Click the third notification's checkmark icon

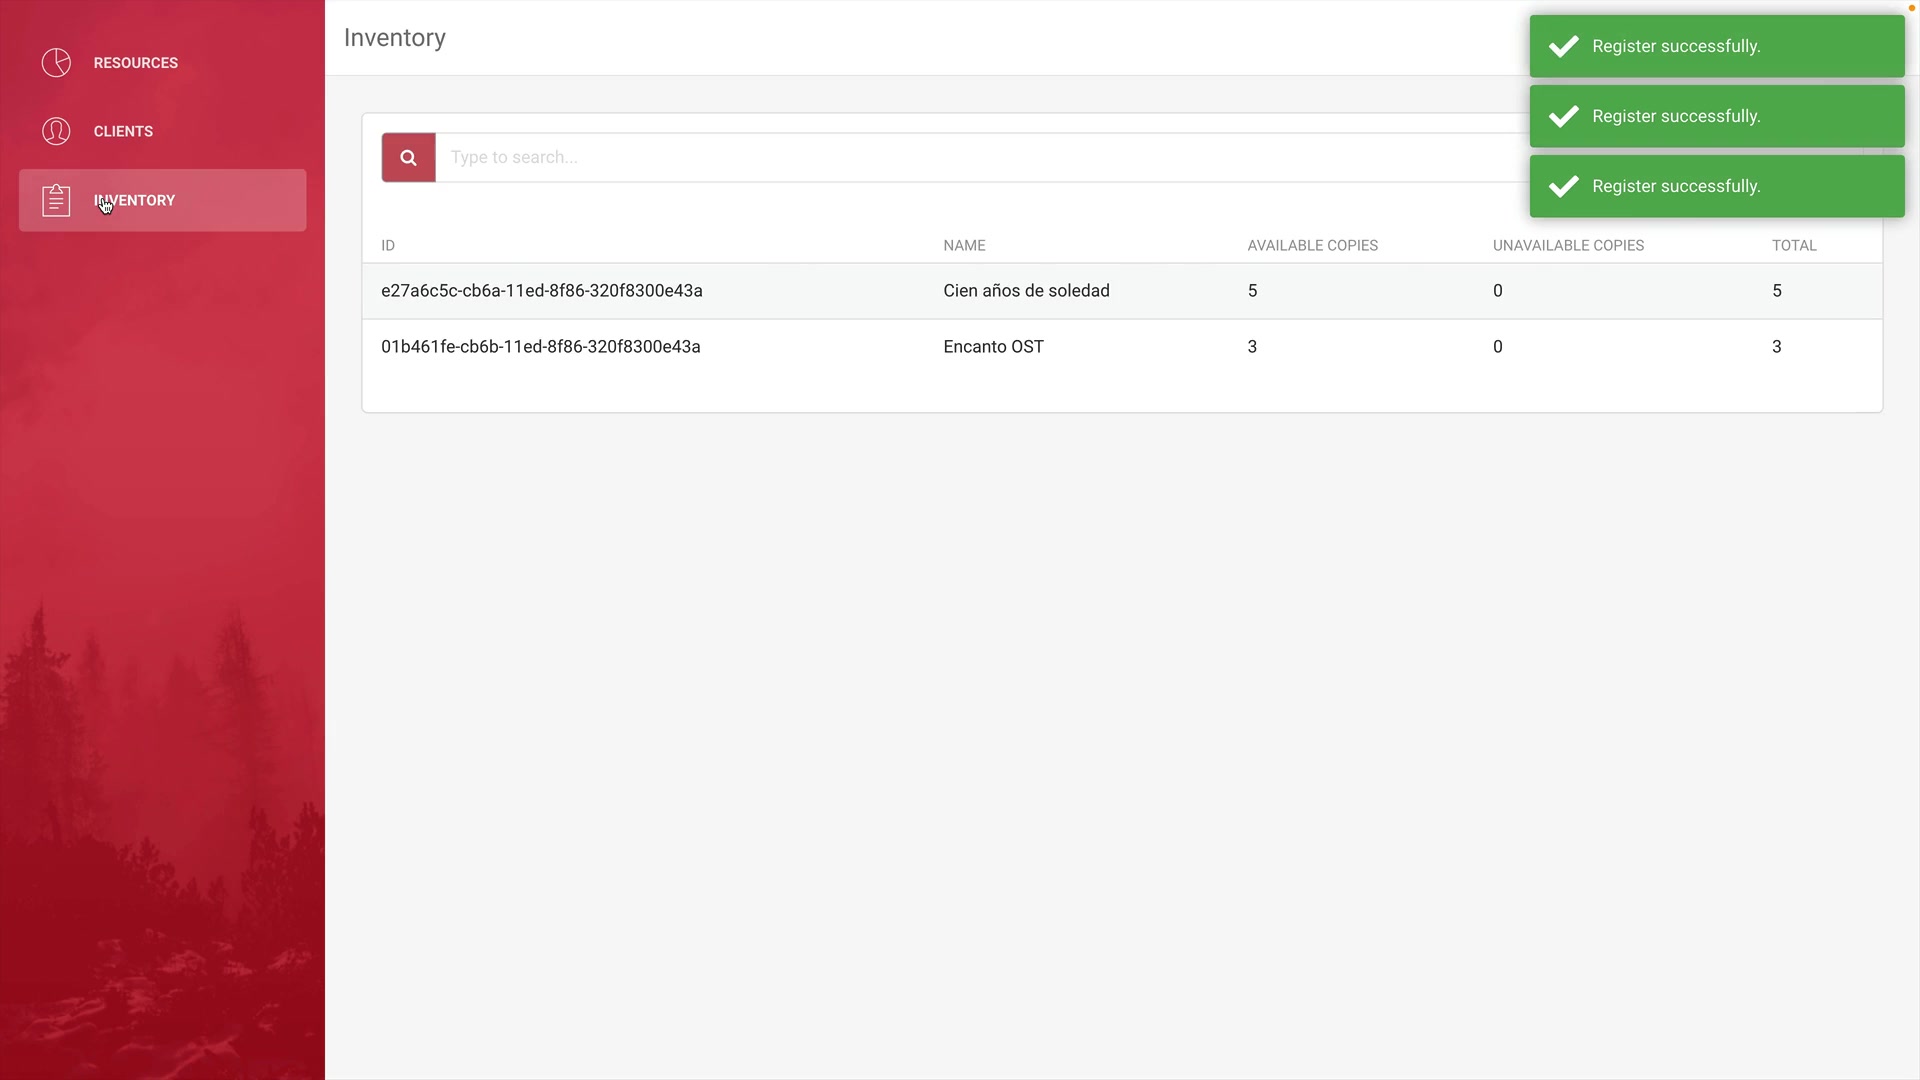(x=1563, y=186)
